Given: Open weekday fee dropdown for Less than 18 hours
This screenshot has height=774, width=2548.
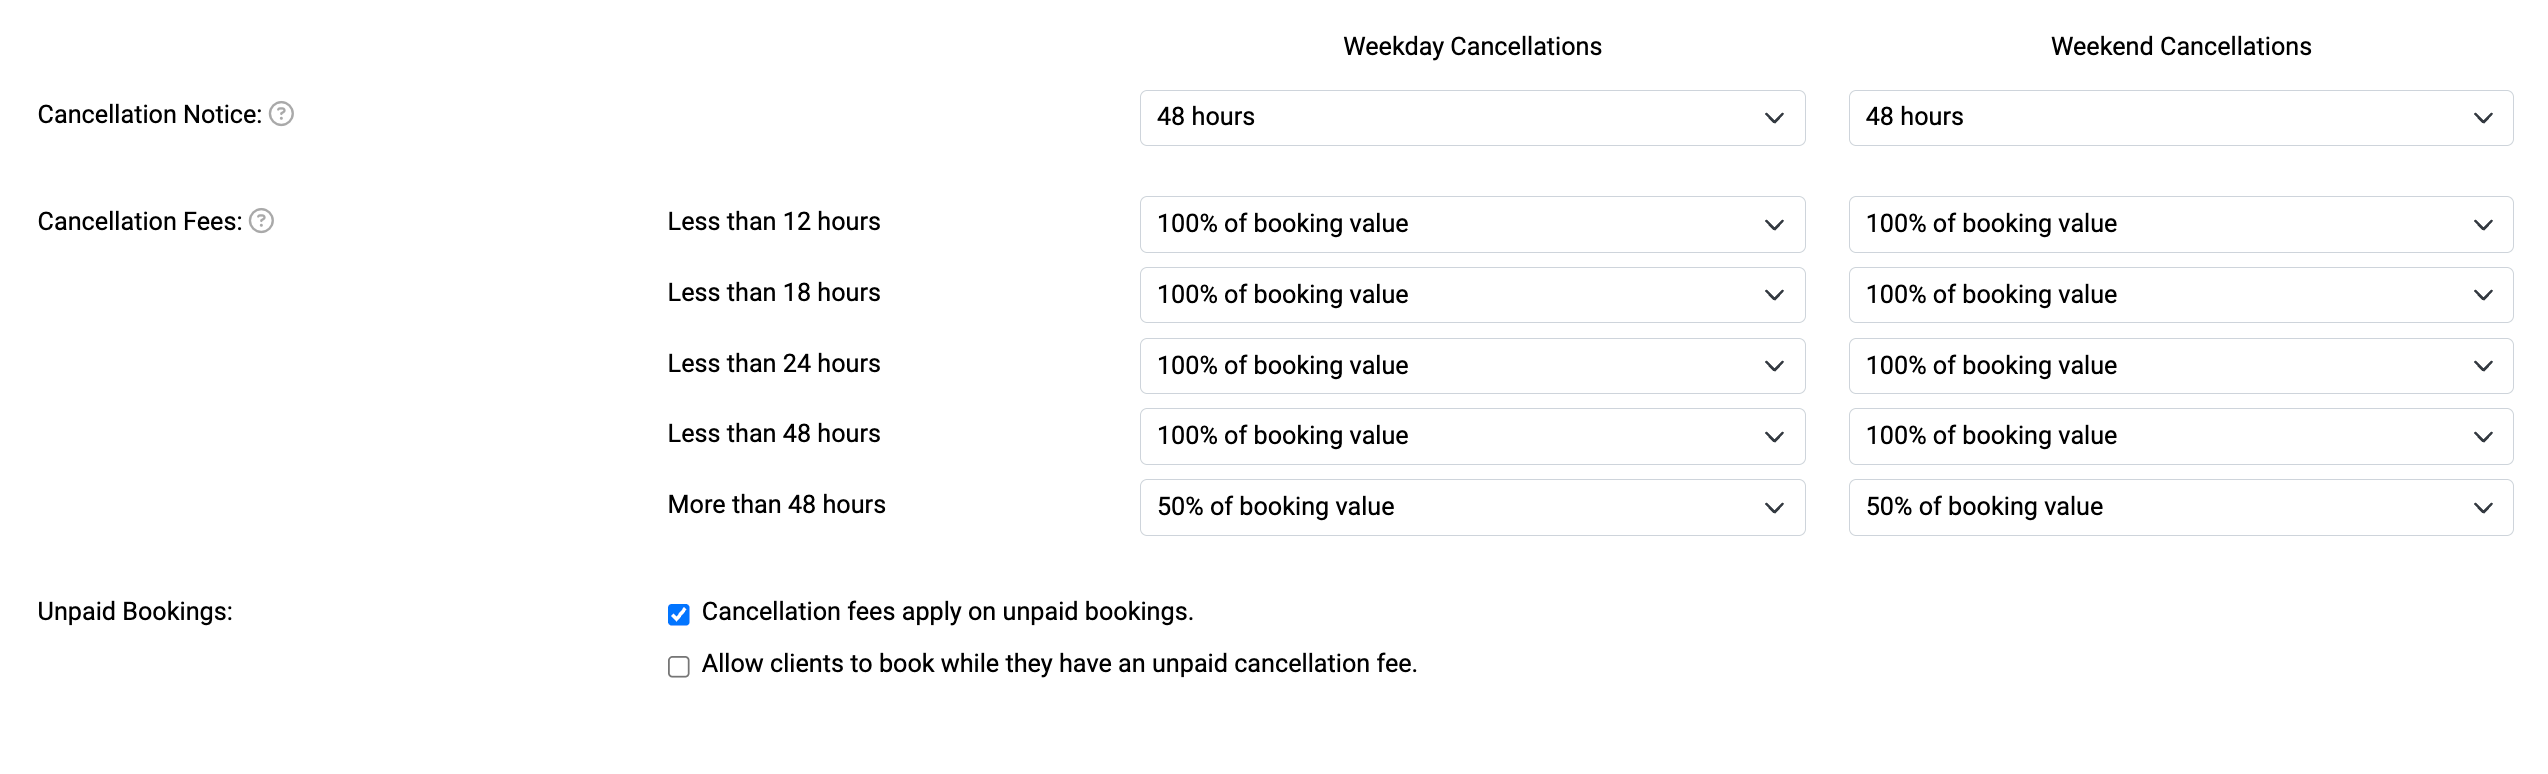Looking at the screenshot, I should [x=1472, y=295].
